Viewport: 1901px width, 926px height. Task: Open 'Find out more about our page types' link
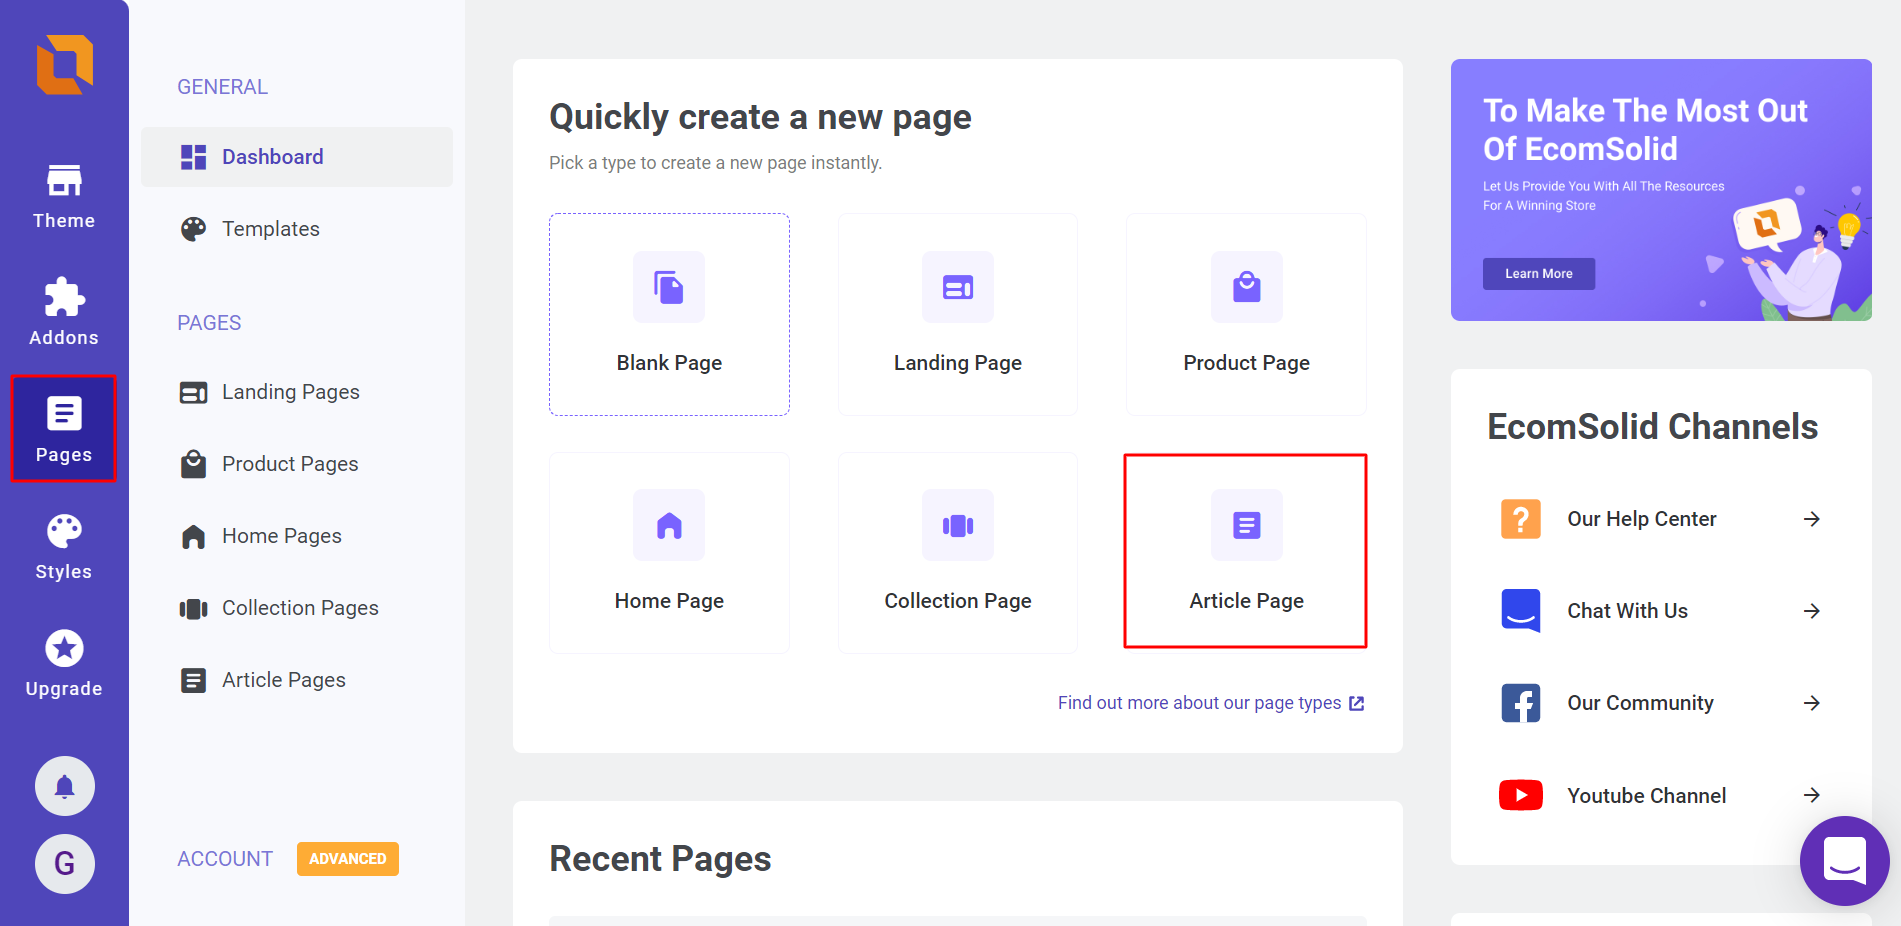pos(1211,703)
